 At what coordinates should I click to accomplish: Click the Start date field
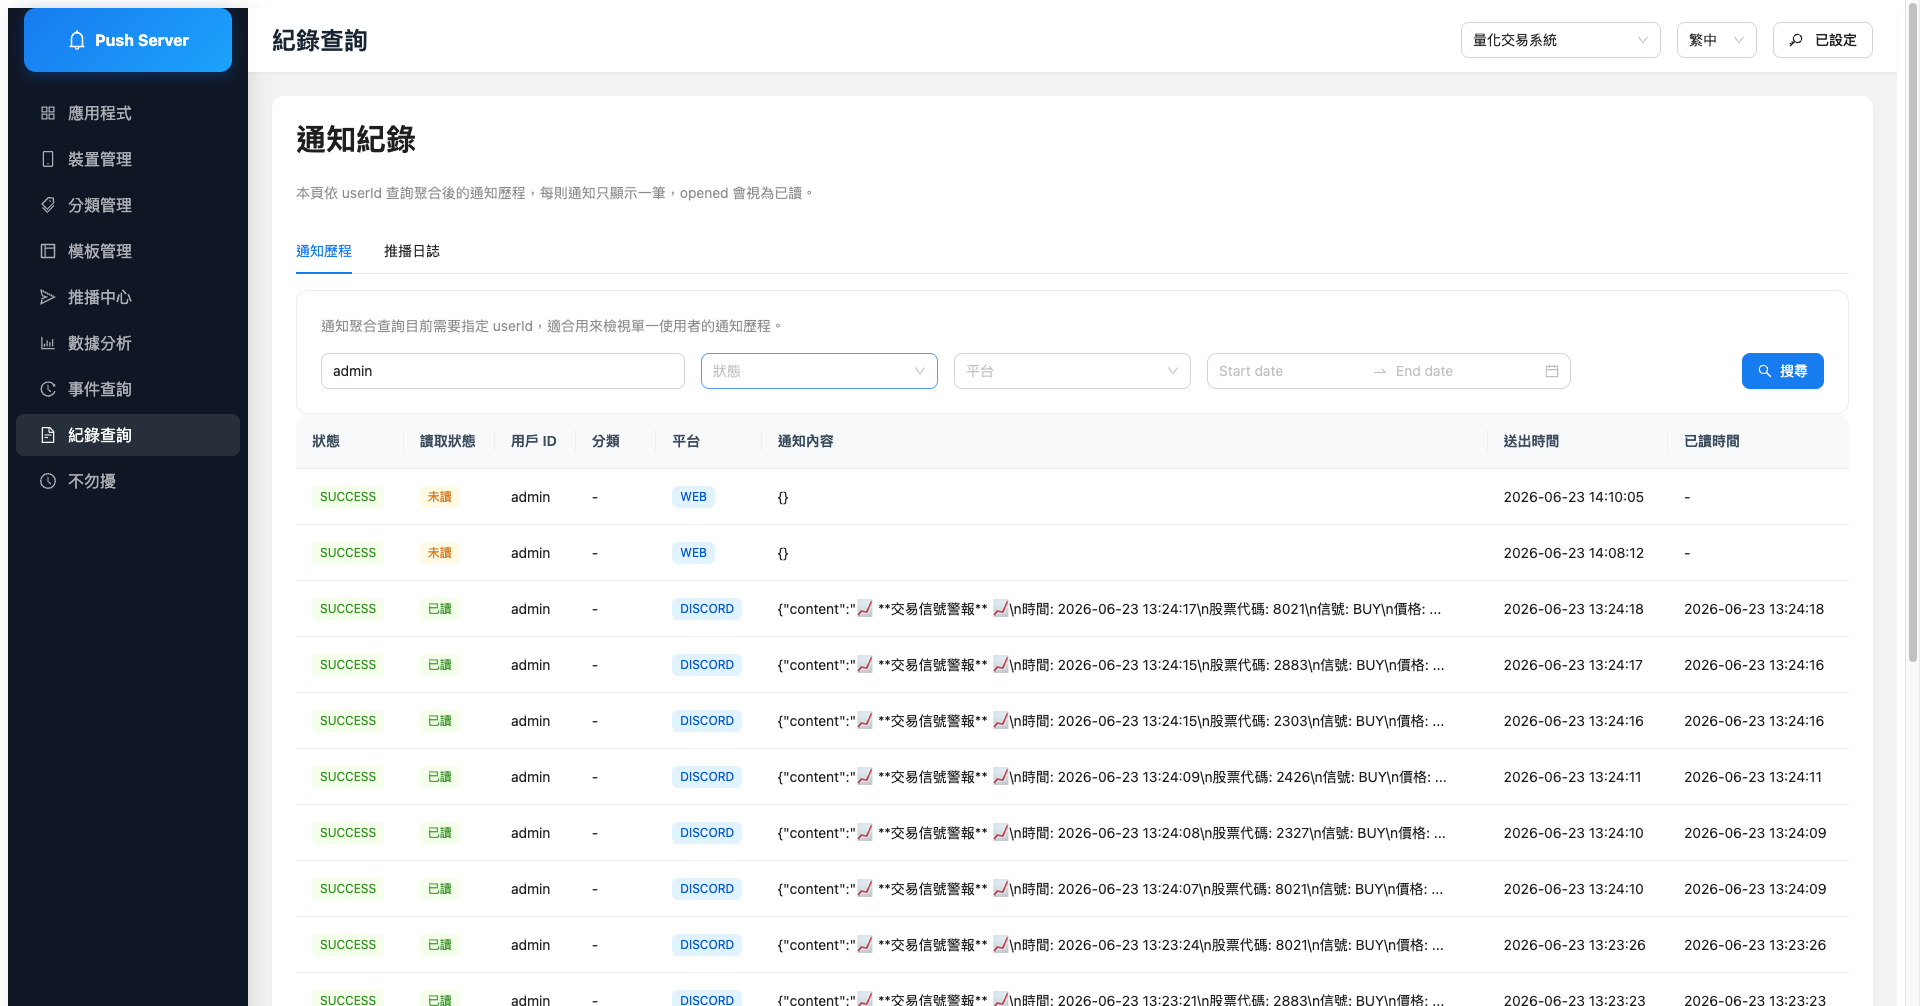coord(1288,371)
